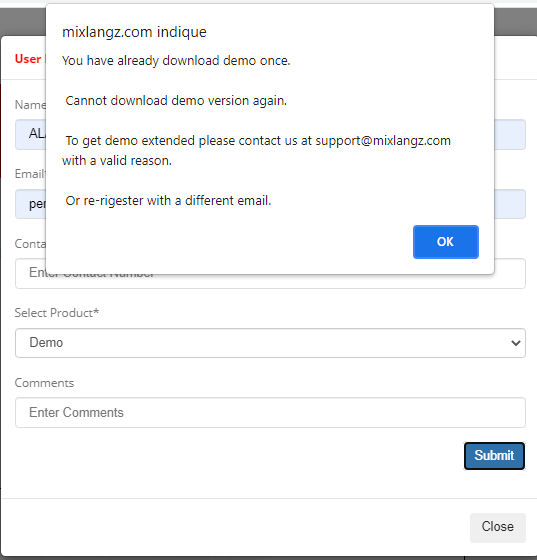Click the 'mixlangz.com indique' alert title
This screenshot has width=537, height=560.
[x=134, y=32]
